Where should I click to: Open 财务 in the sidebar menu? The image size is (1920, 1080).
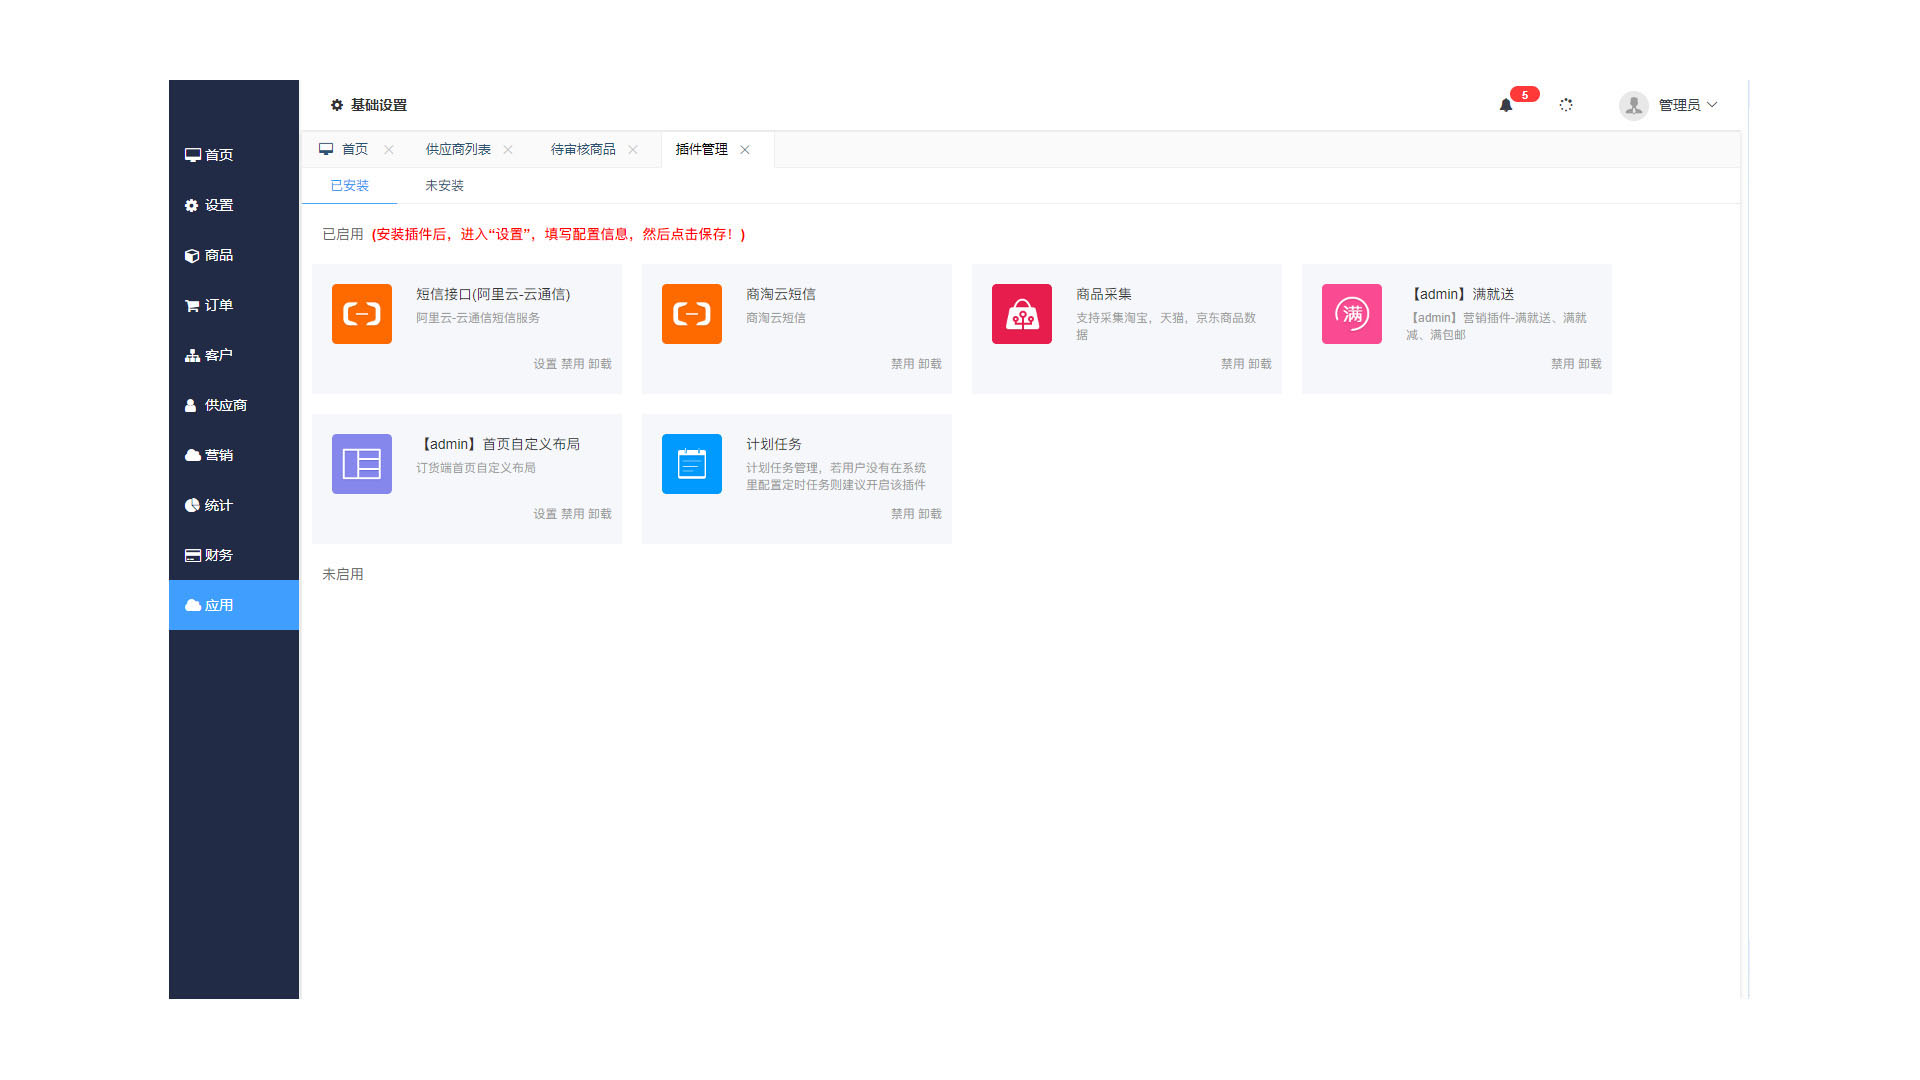218,555
